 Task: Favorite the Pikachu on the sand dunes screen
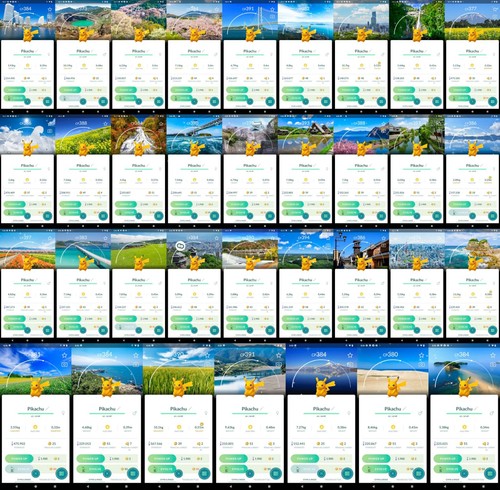point(421,355)
